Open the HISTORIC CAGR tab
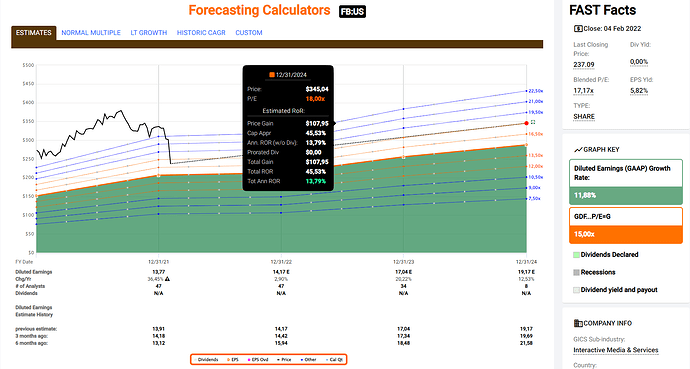This screenshot has width=690, height=369. [201, 33]
